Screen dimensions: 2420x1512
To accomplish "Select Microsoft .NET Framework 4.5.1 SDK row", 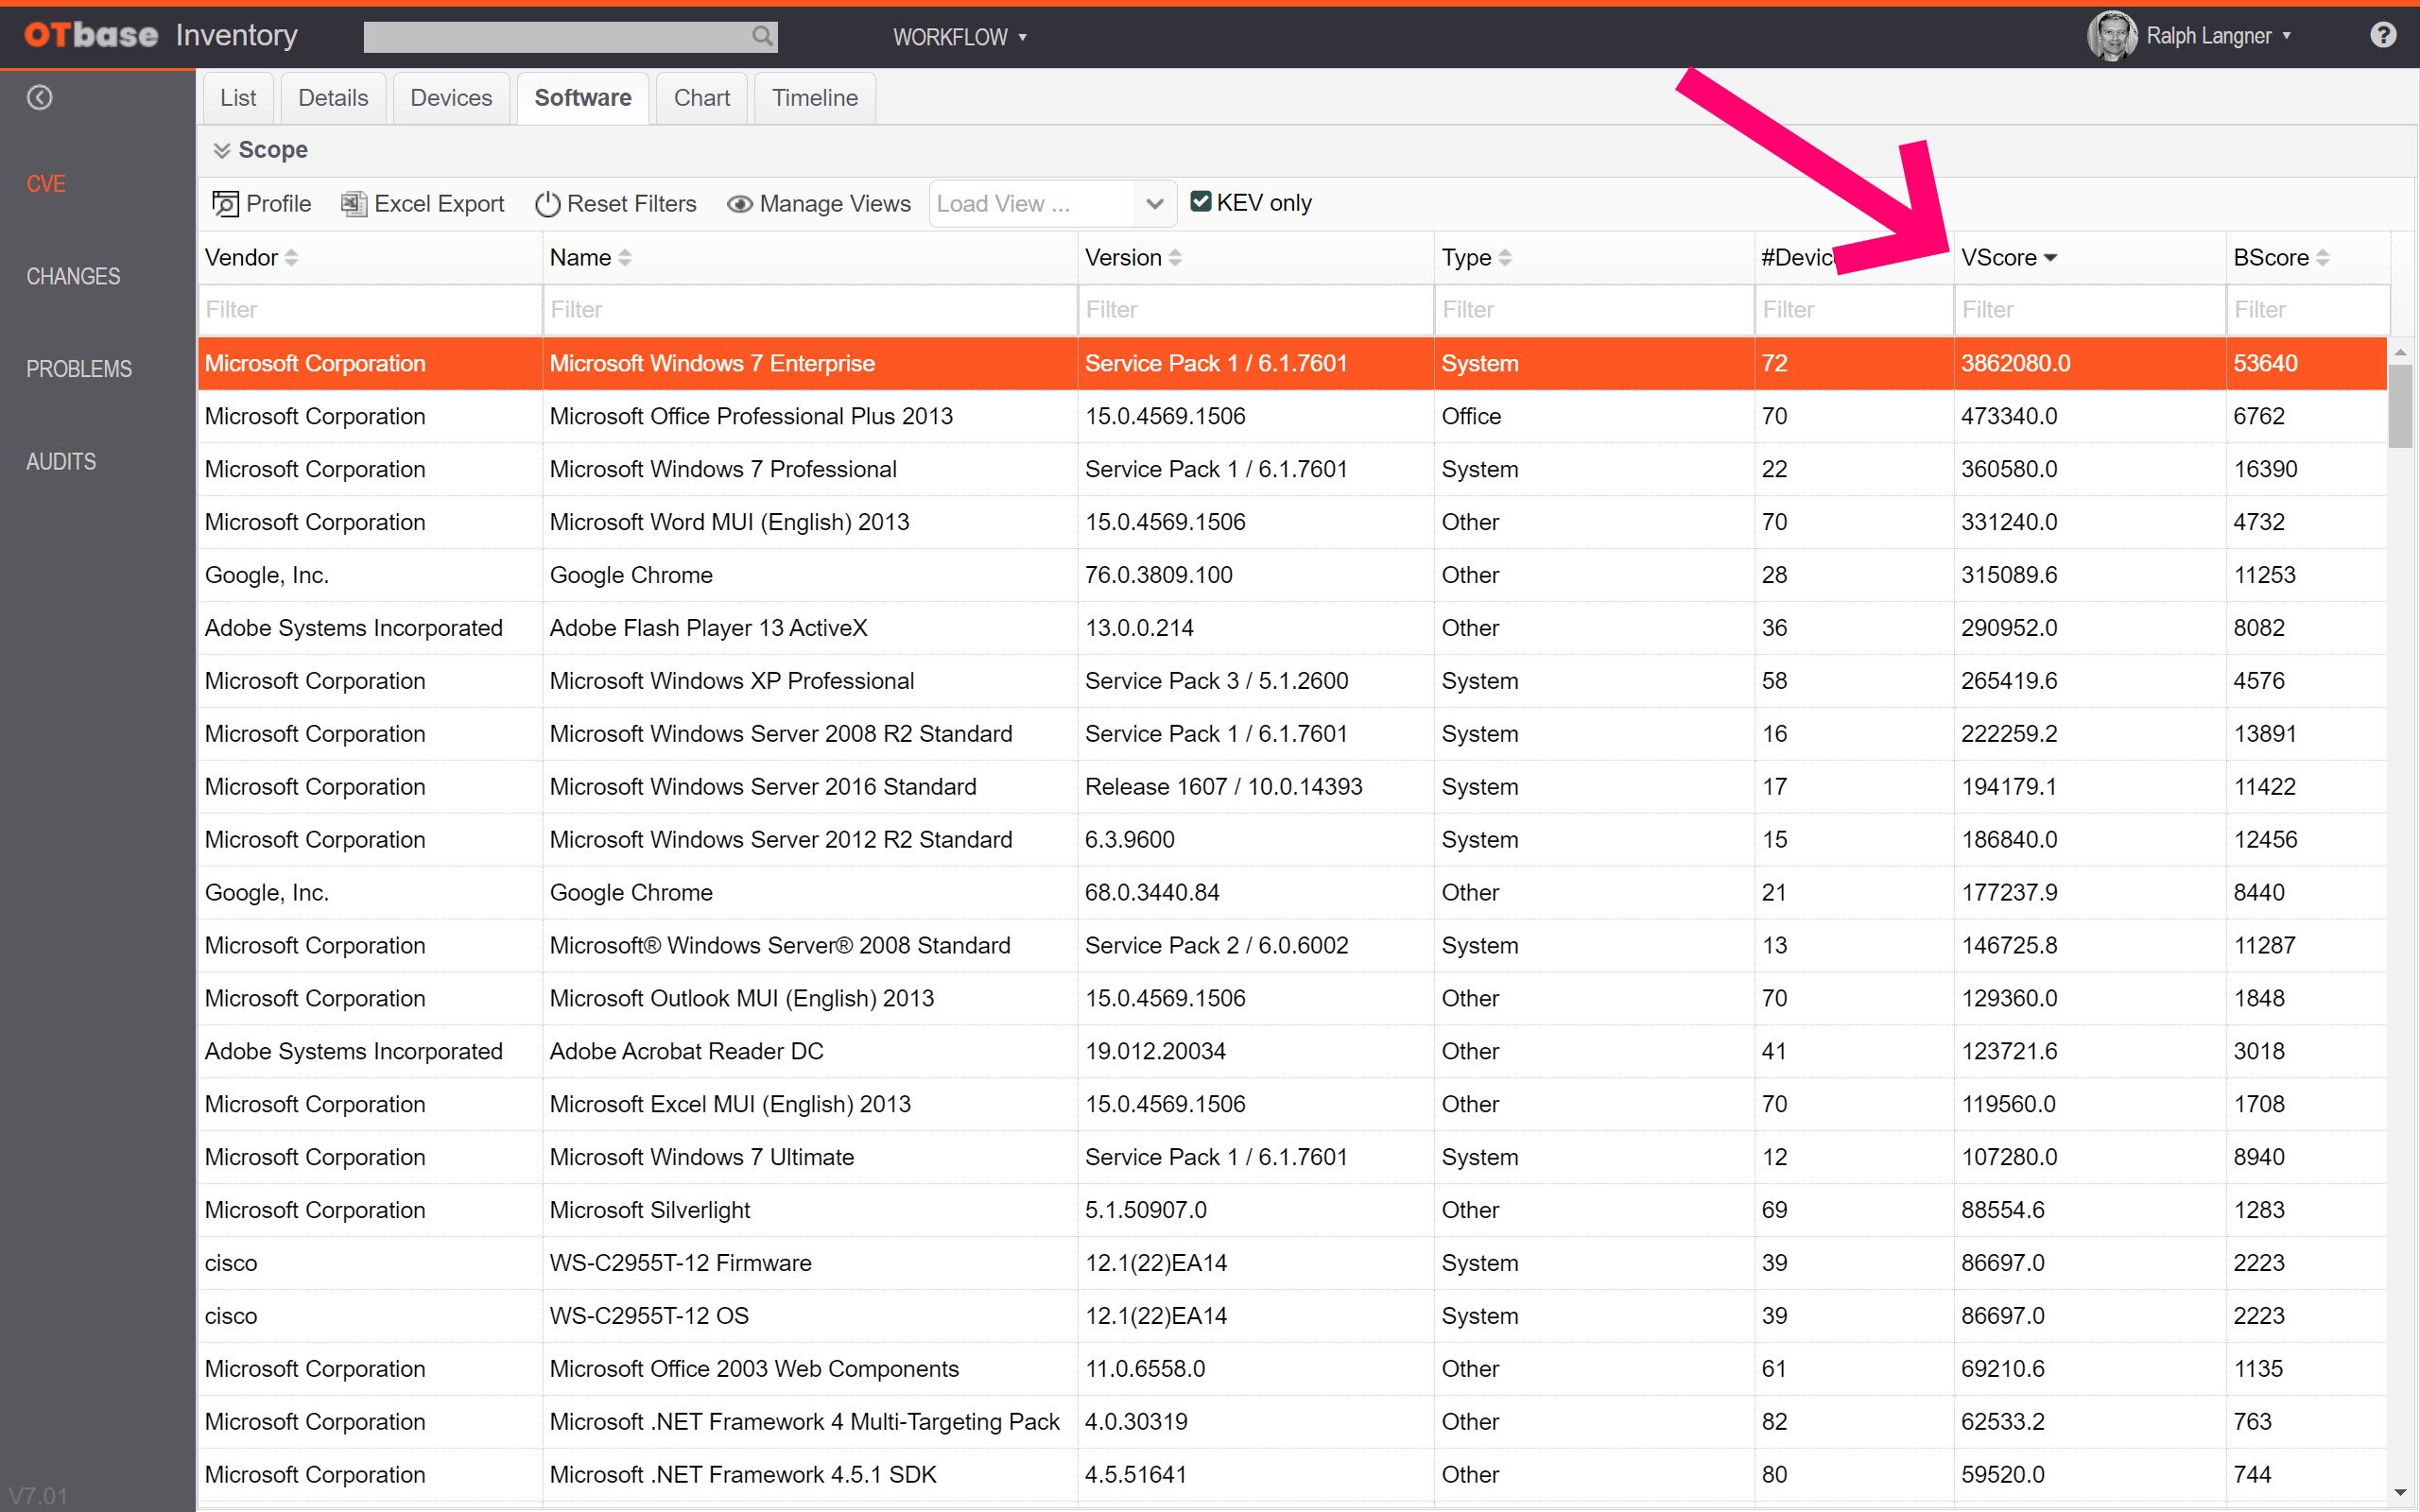I will click(x=1292, y=1475).
